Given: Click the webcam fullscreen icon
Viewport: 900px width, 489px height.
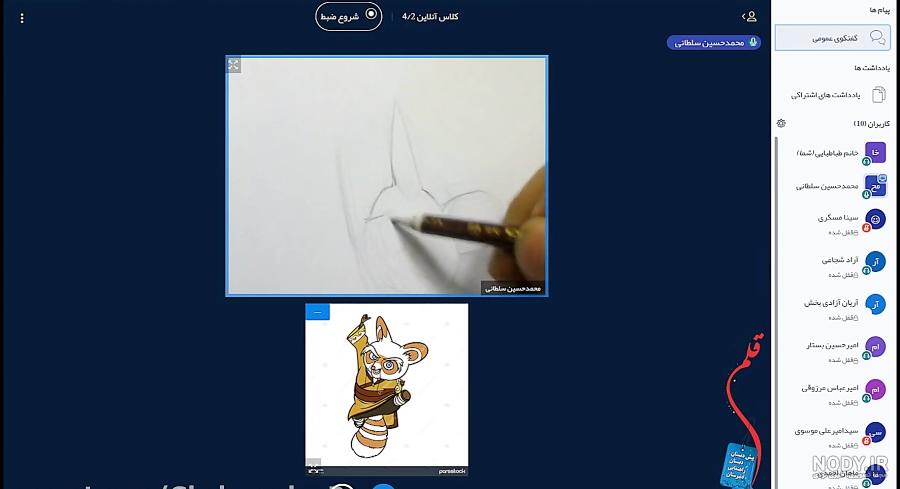Looking at the screenshot, I should point(234,65).
